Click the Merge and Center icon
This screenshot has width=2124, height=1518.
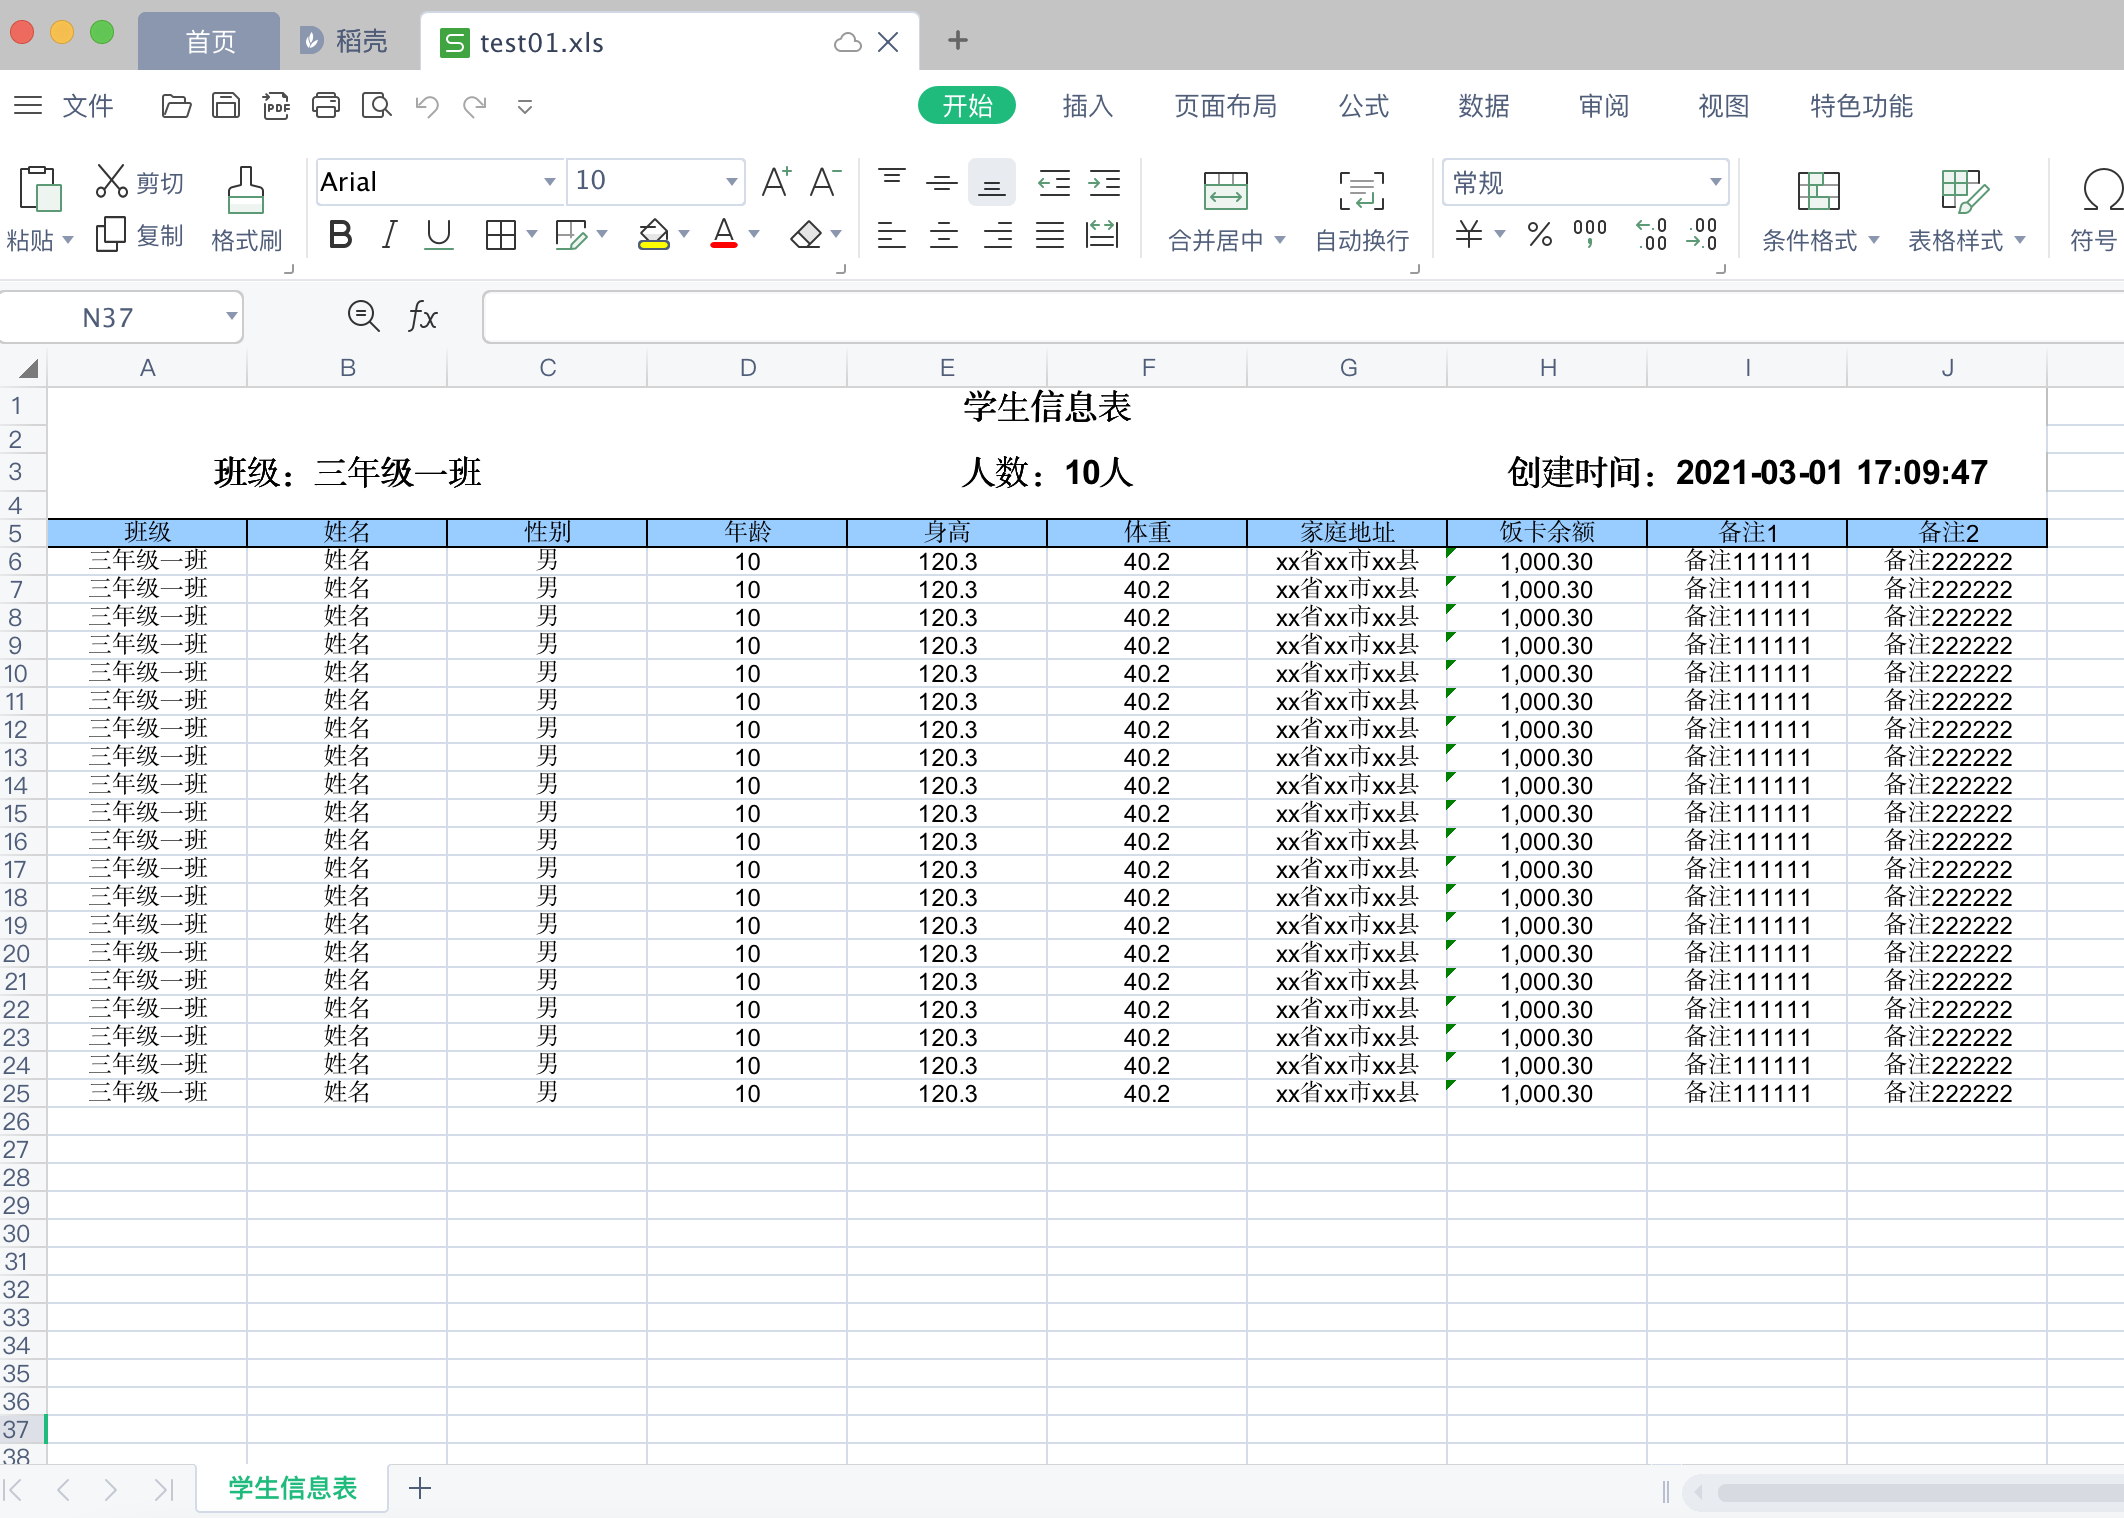[1225, 190]
